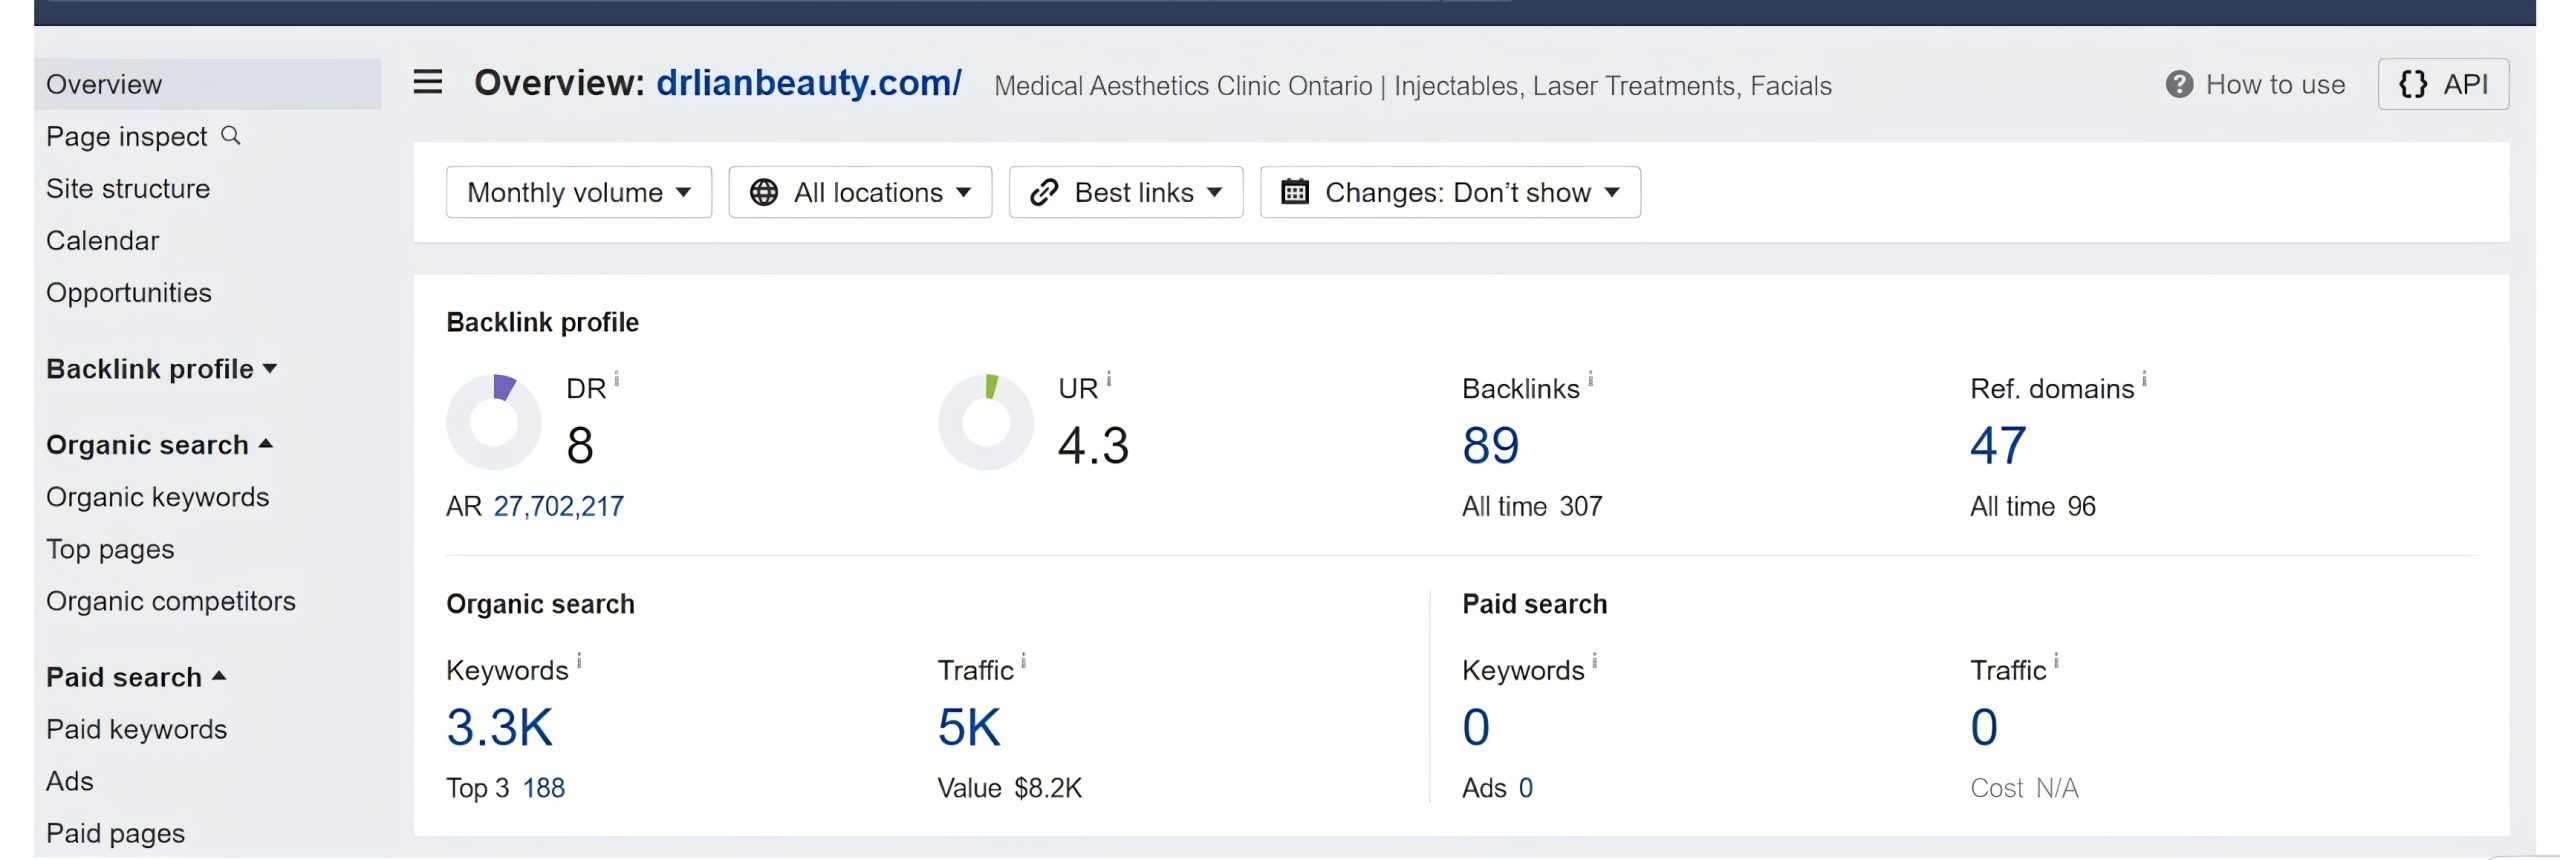
Task: Click the DR info icon
Action: 617,378
